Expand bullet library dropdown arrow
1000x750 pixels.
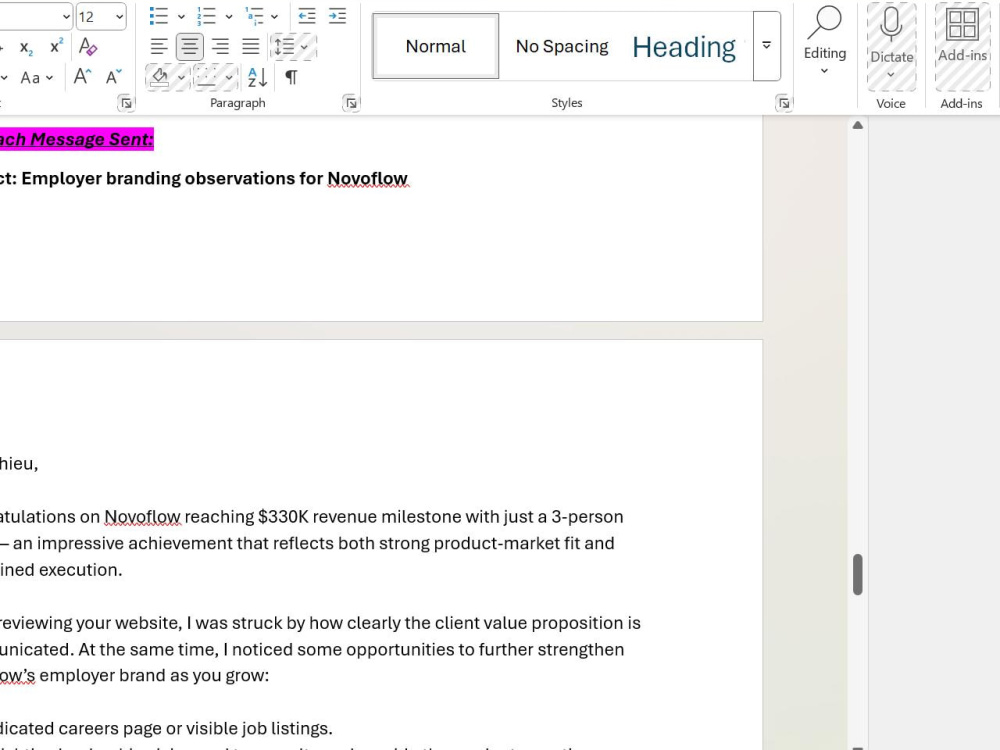(181, 17)
